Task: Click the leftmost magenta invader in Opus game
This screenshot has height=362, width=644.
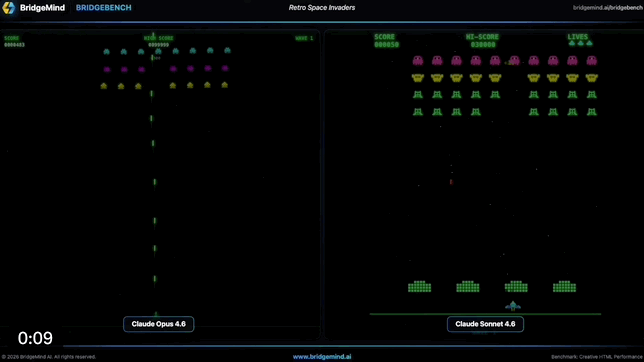Action: [x=107, y=69]
